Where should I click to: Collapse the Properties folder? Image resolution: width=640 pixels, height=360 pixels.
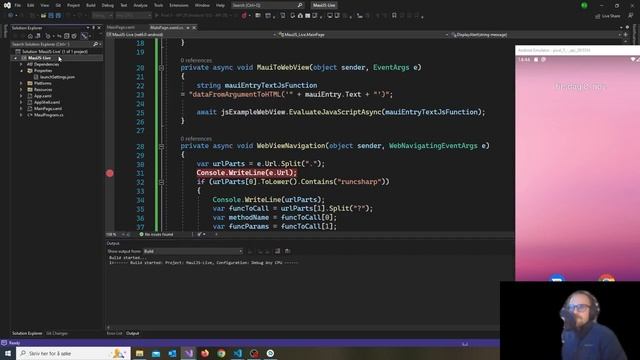coord(21,71)
